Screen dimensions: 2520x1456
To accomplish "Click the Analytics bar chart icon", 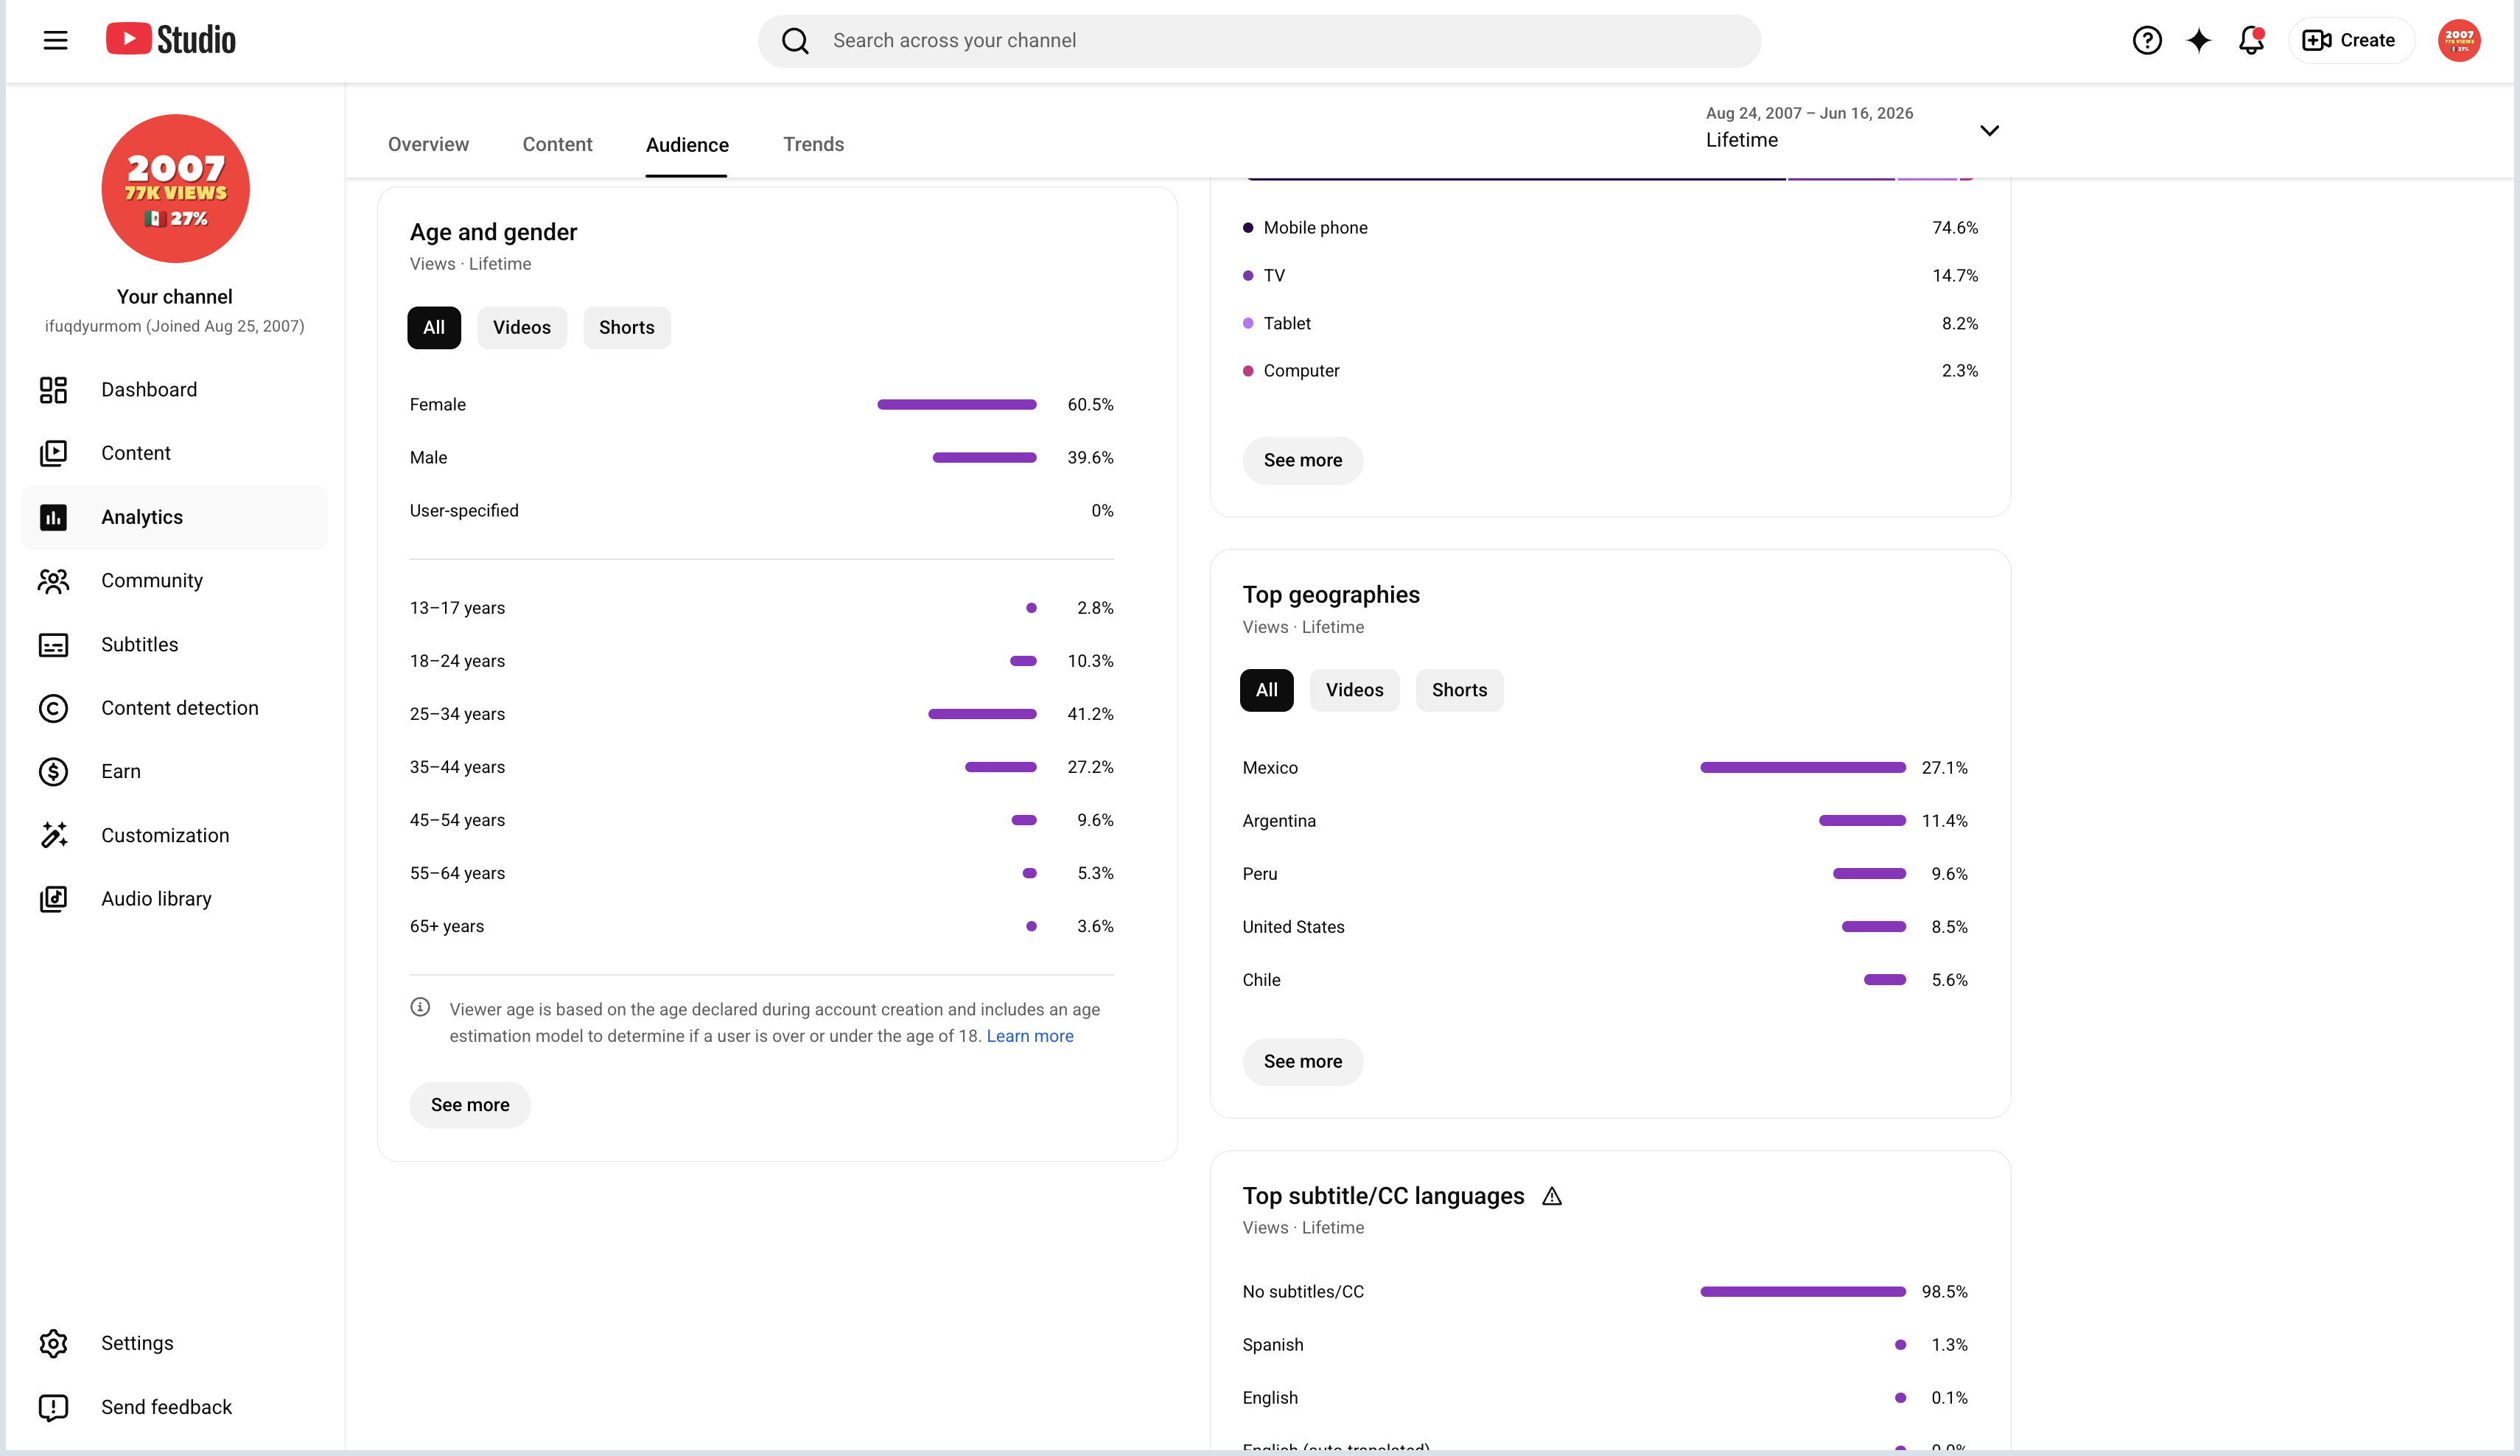I will point(53,517).
